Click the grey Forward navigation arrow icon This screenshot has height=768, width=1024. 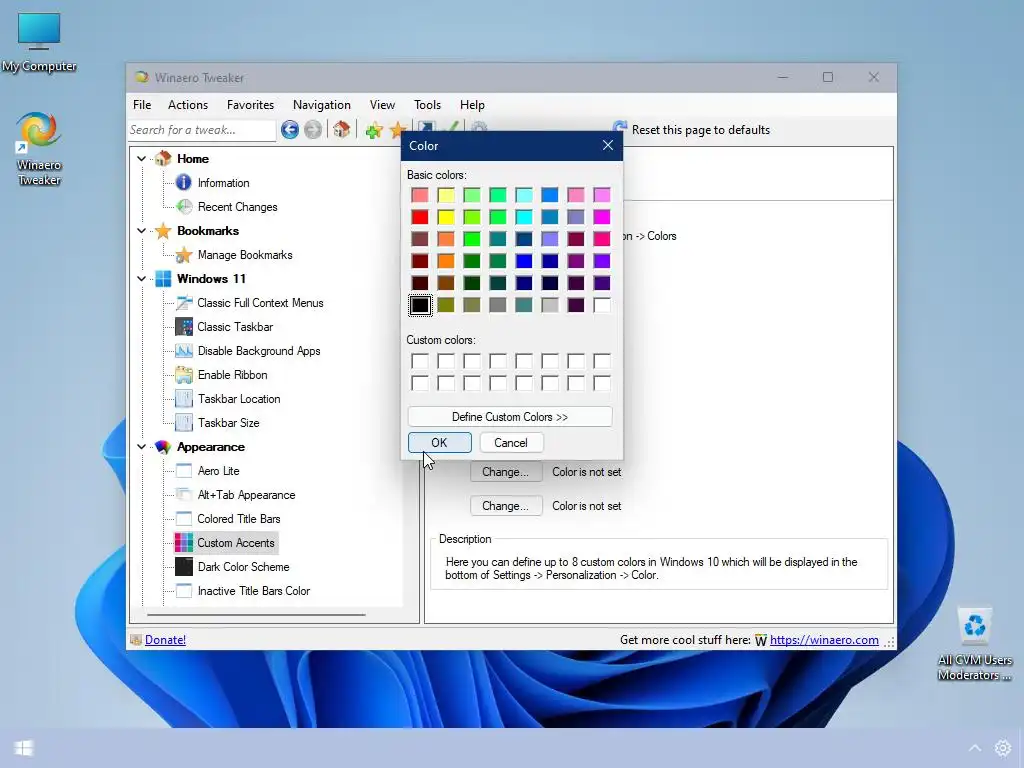313,129
